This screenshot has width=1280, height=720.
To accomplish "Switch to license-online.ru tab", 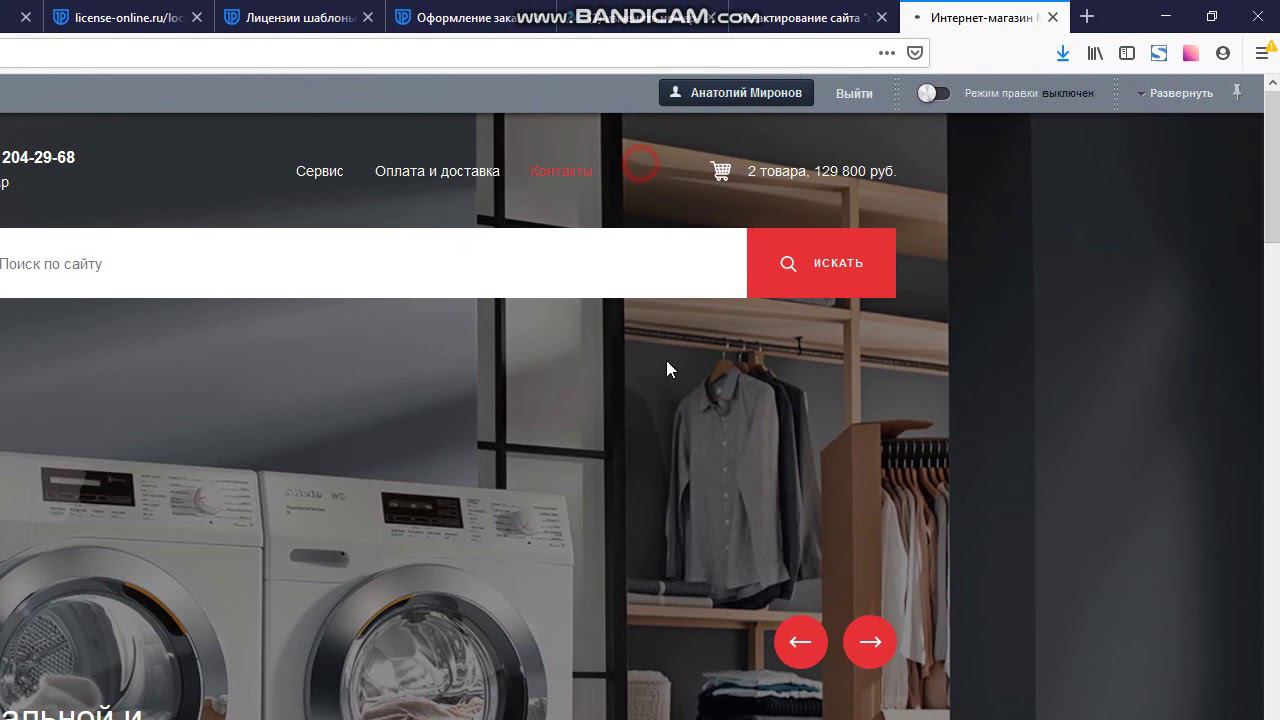I will tap(128, 17).
